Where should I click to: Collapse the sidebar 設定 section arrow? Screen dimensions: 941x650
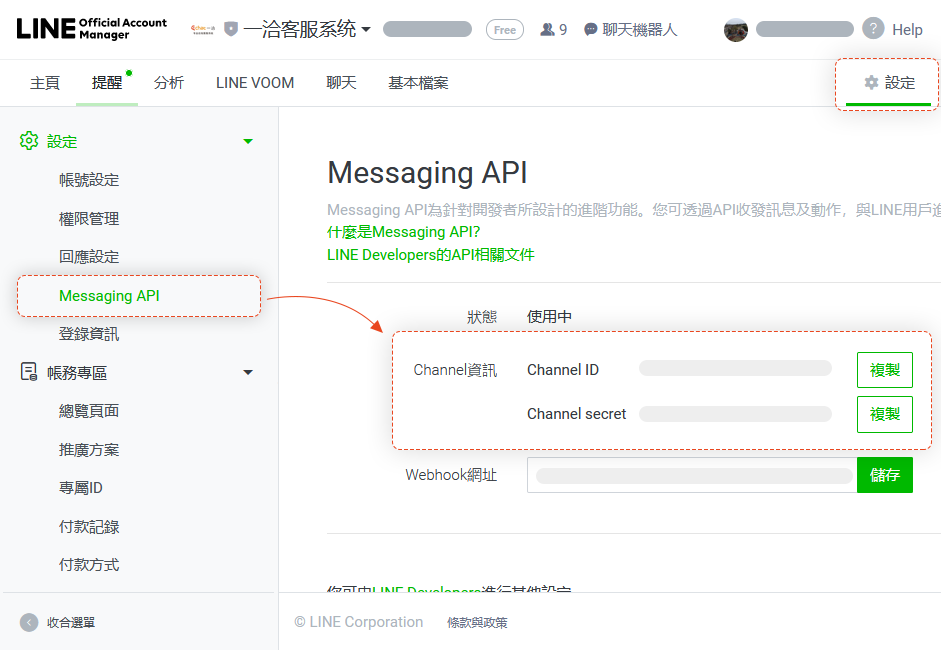coord(248,142)
